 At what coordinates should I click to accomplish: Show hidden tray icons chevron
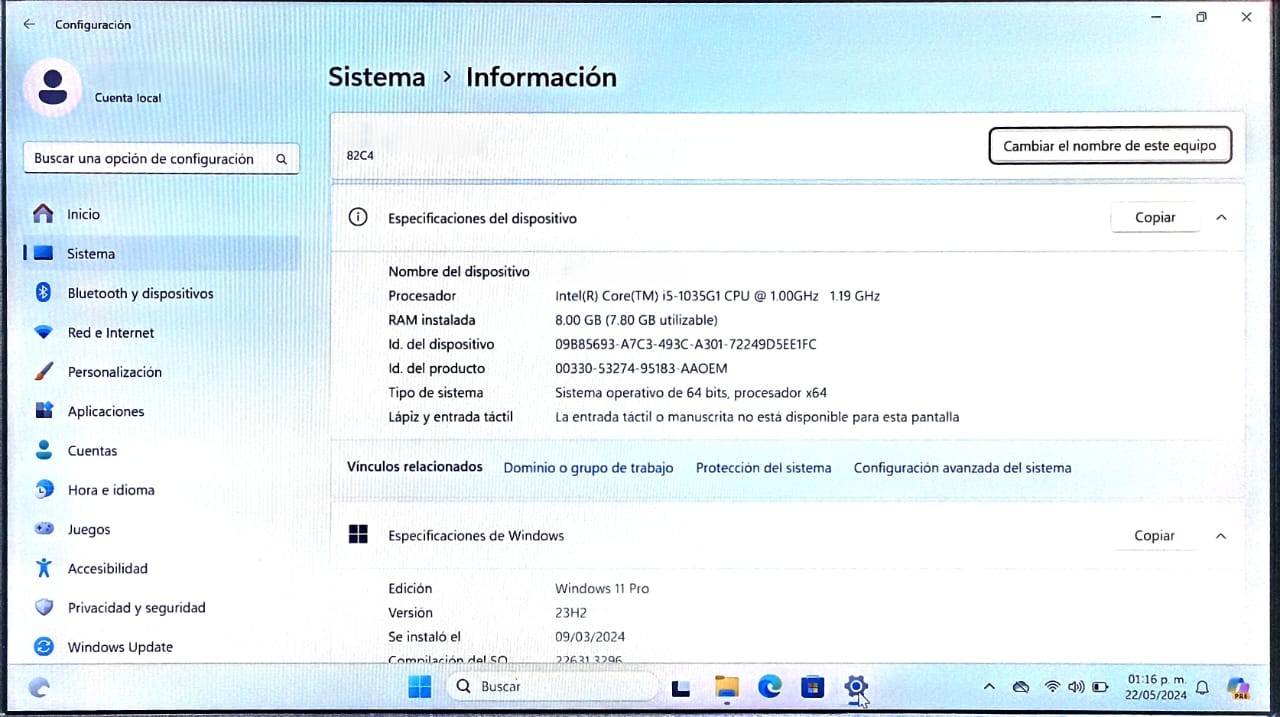point(989,687)
